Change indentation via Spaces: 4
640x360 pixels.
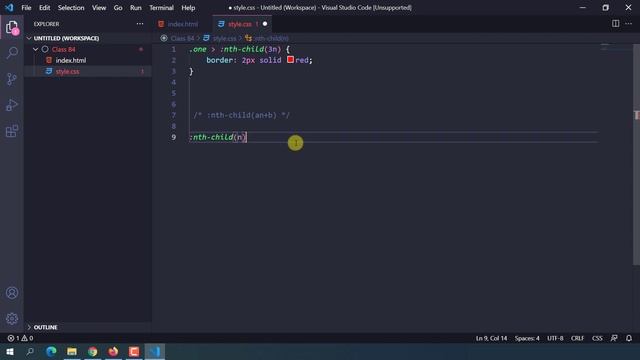tap(527, 338)
